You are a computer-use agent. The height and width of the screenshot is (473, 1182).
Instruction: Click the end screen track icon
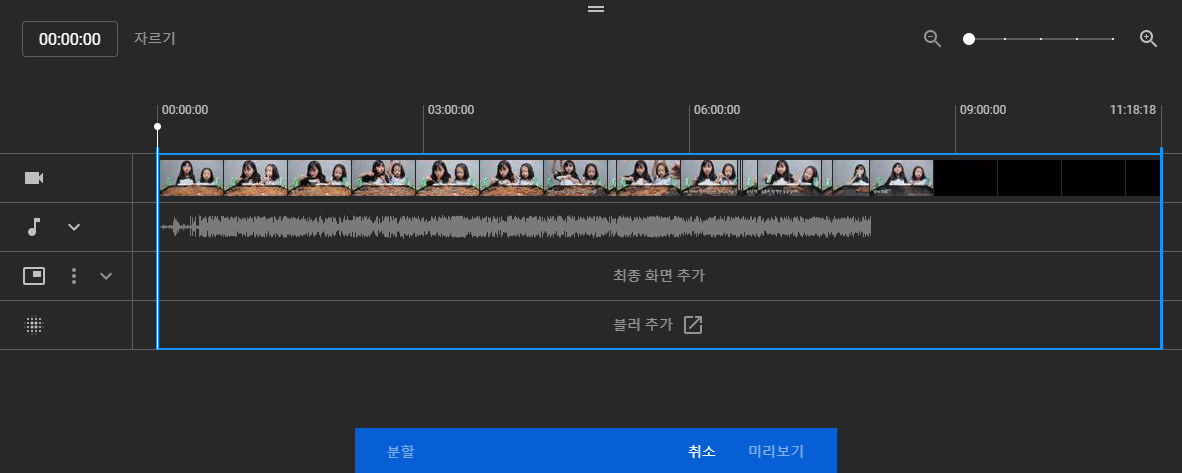(x=34, y=276)
